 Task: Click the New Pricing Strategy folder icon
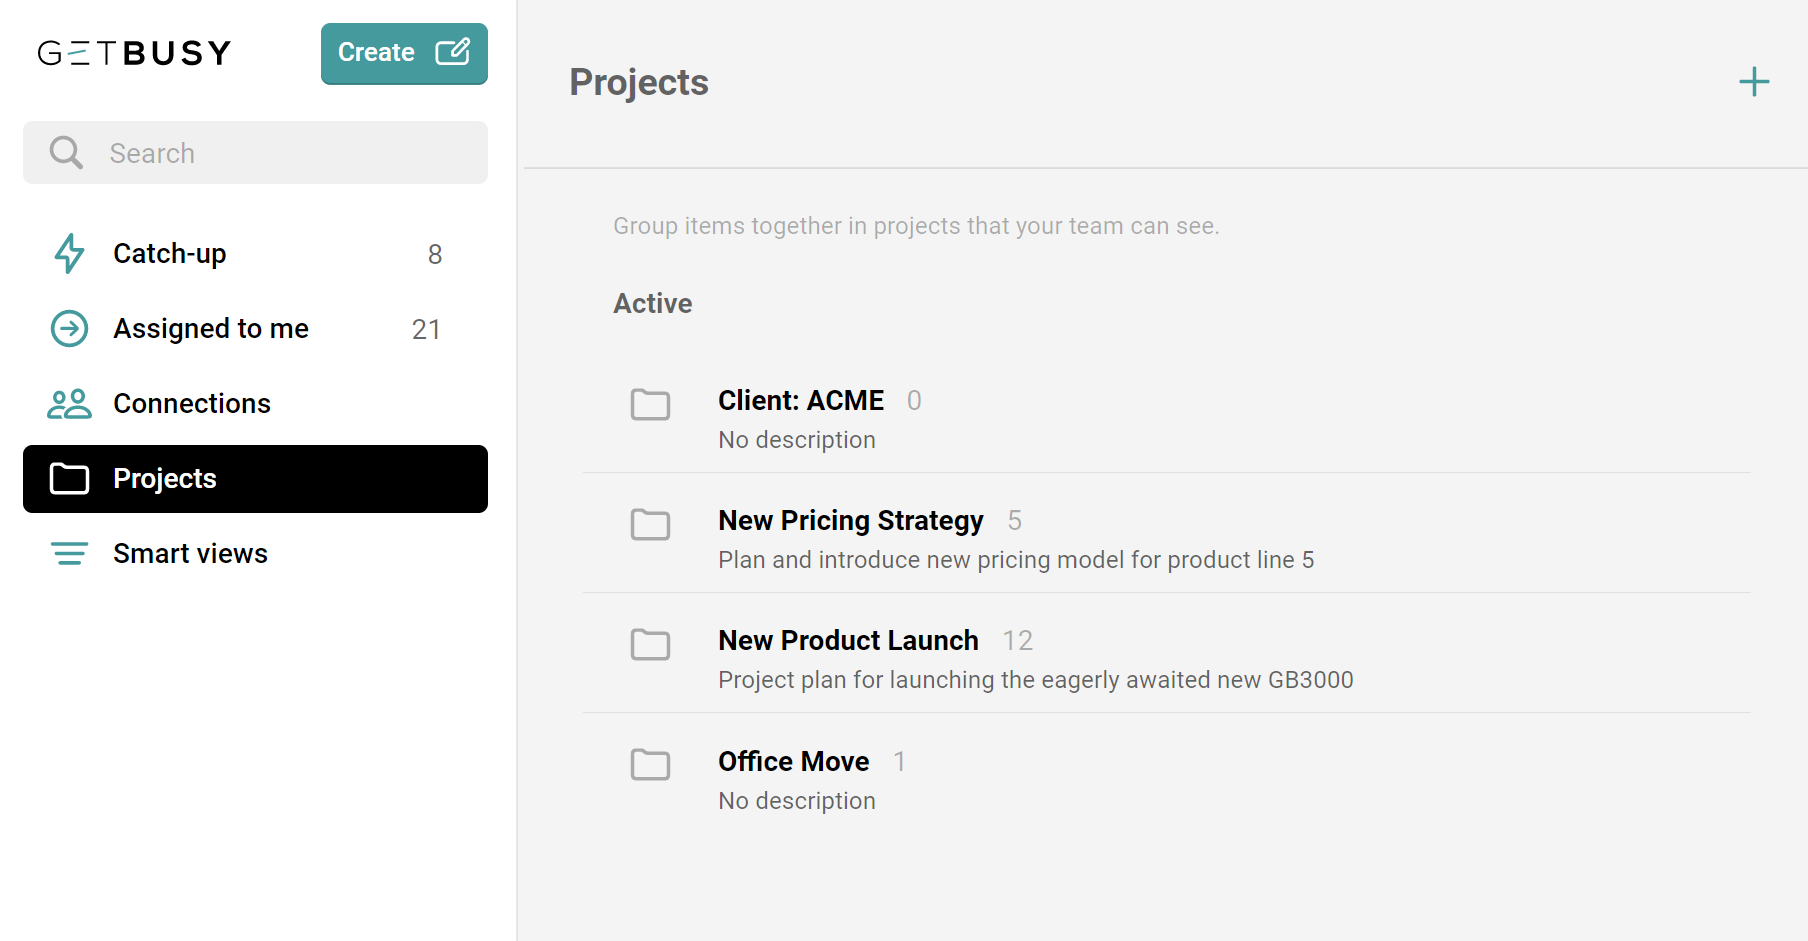tap(650, 524)
